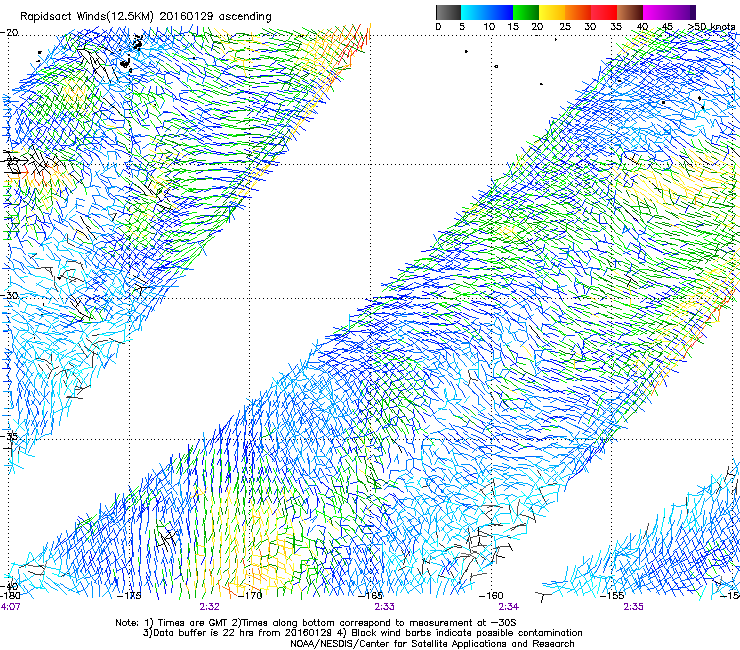Click the '-20' latitude label at the top left
The width and height of the screenshot is (740, 650).
10,33
